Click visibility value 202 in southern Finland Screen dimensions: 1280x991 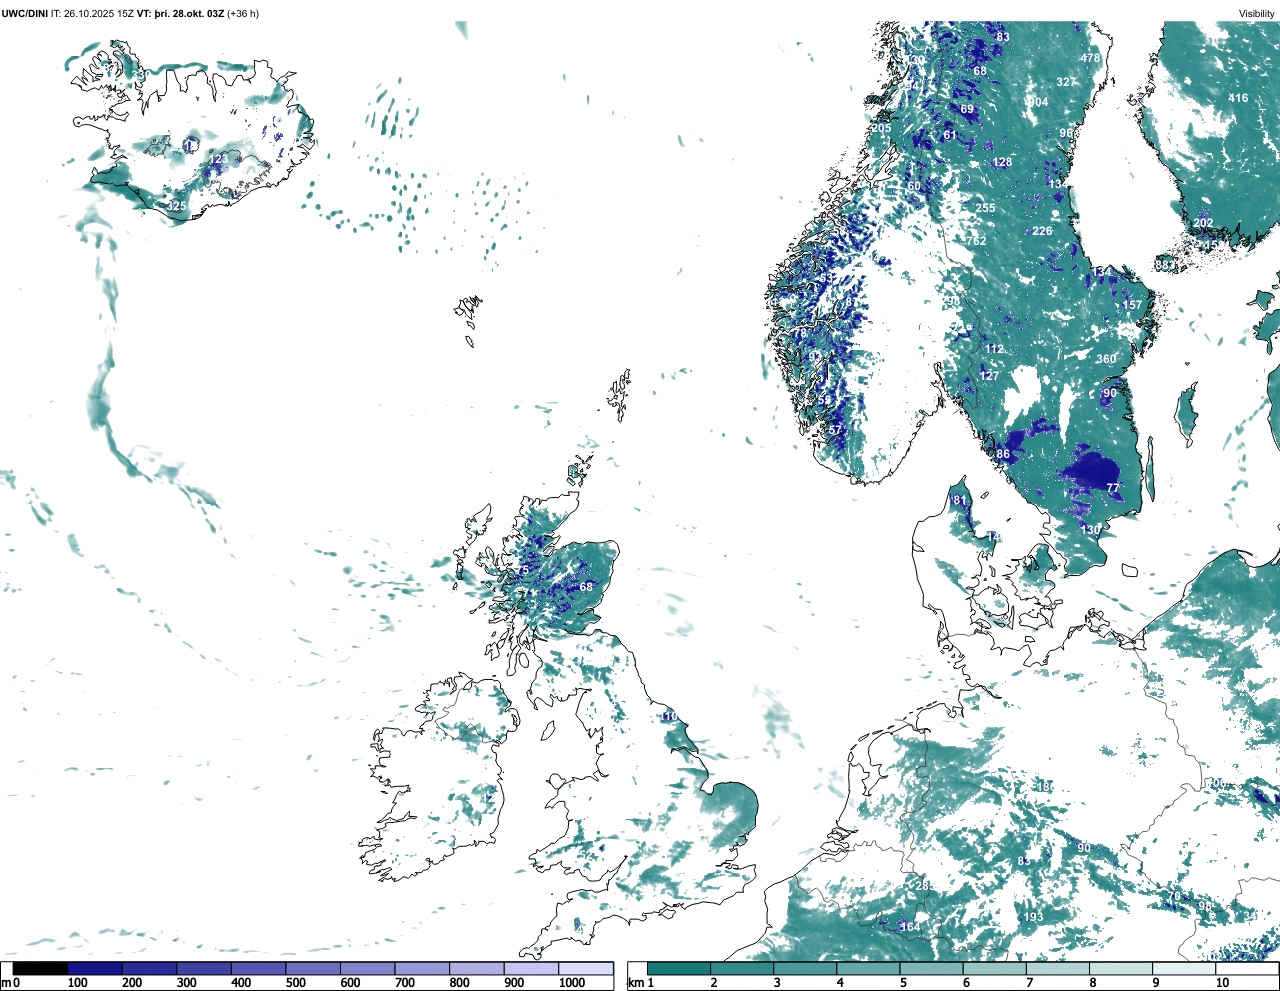point(1203,223)
